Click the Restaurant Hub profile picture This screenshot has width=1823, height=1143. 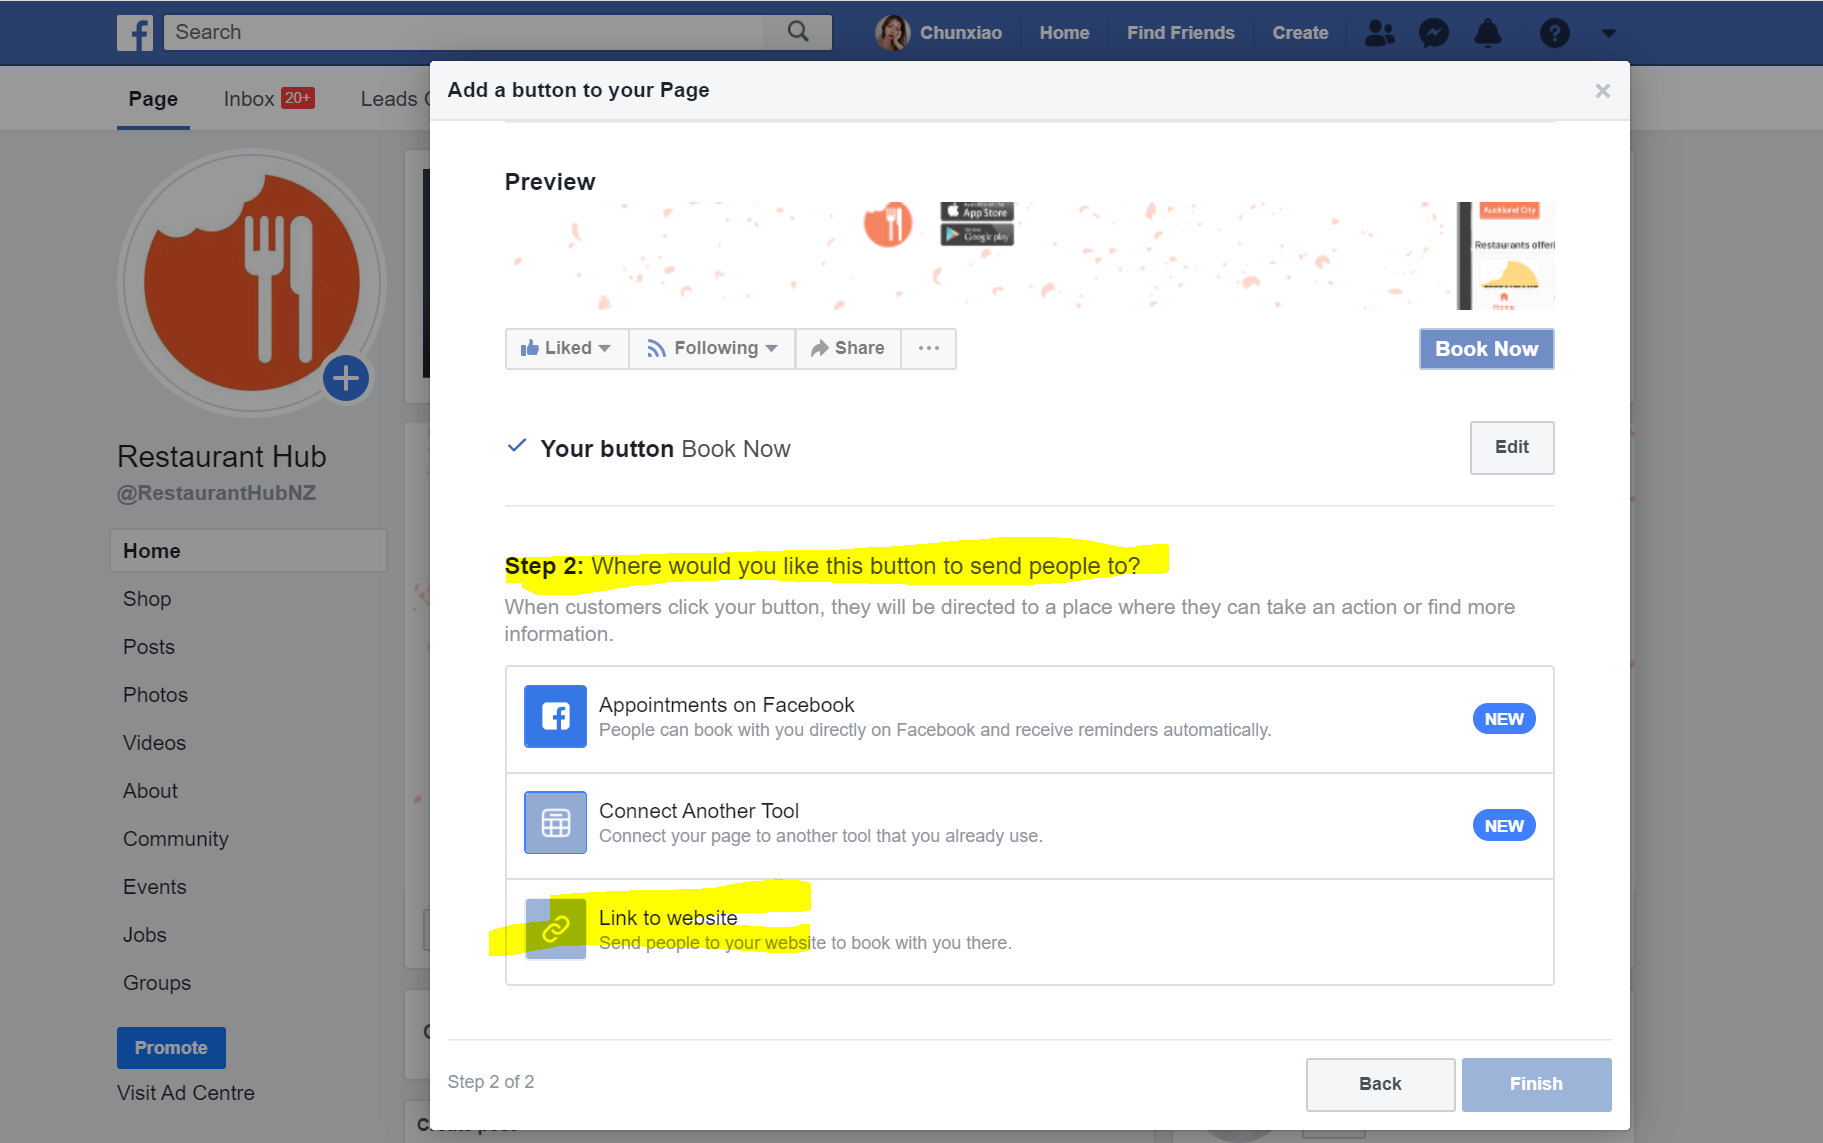(x=252, y=283)
